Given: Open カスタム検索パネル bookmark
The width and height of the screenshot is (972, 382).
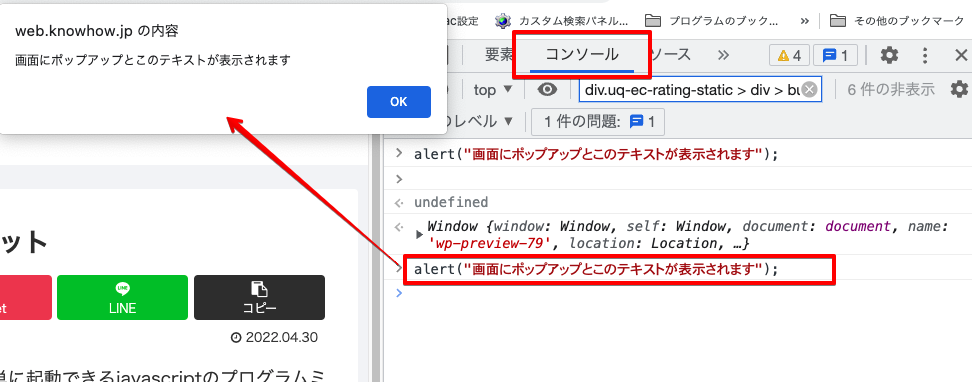Looking at the screenshot, I should tap(561, 21).
